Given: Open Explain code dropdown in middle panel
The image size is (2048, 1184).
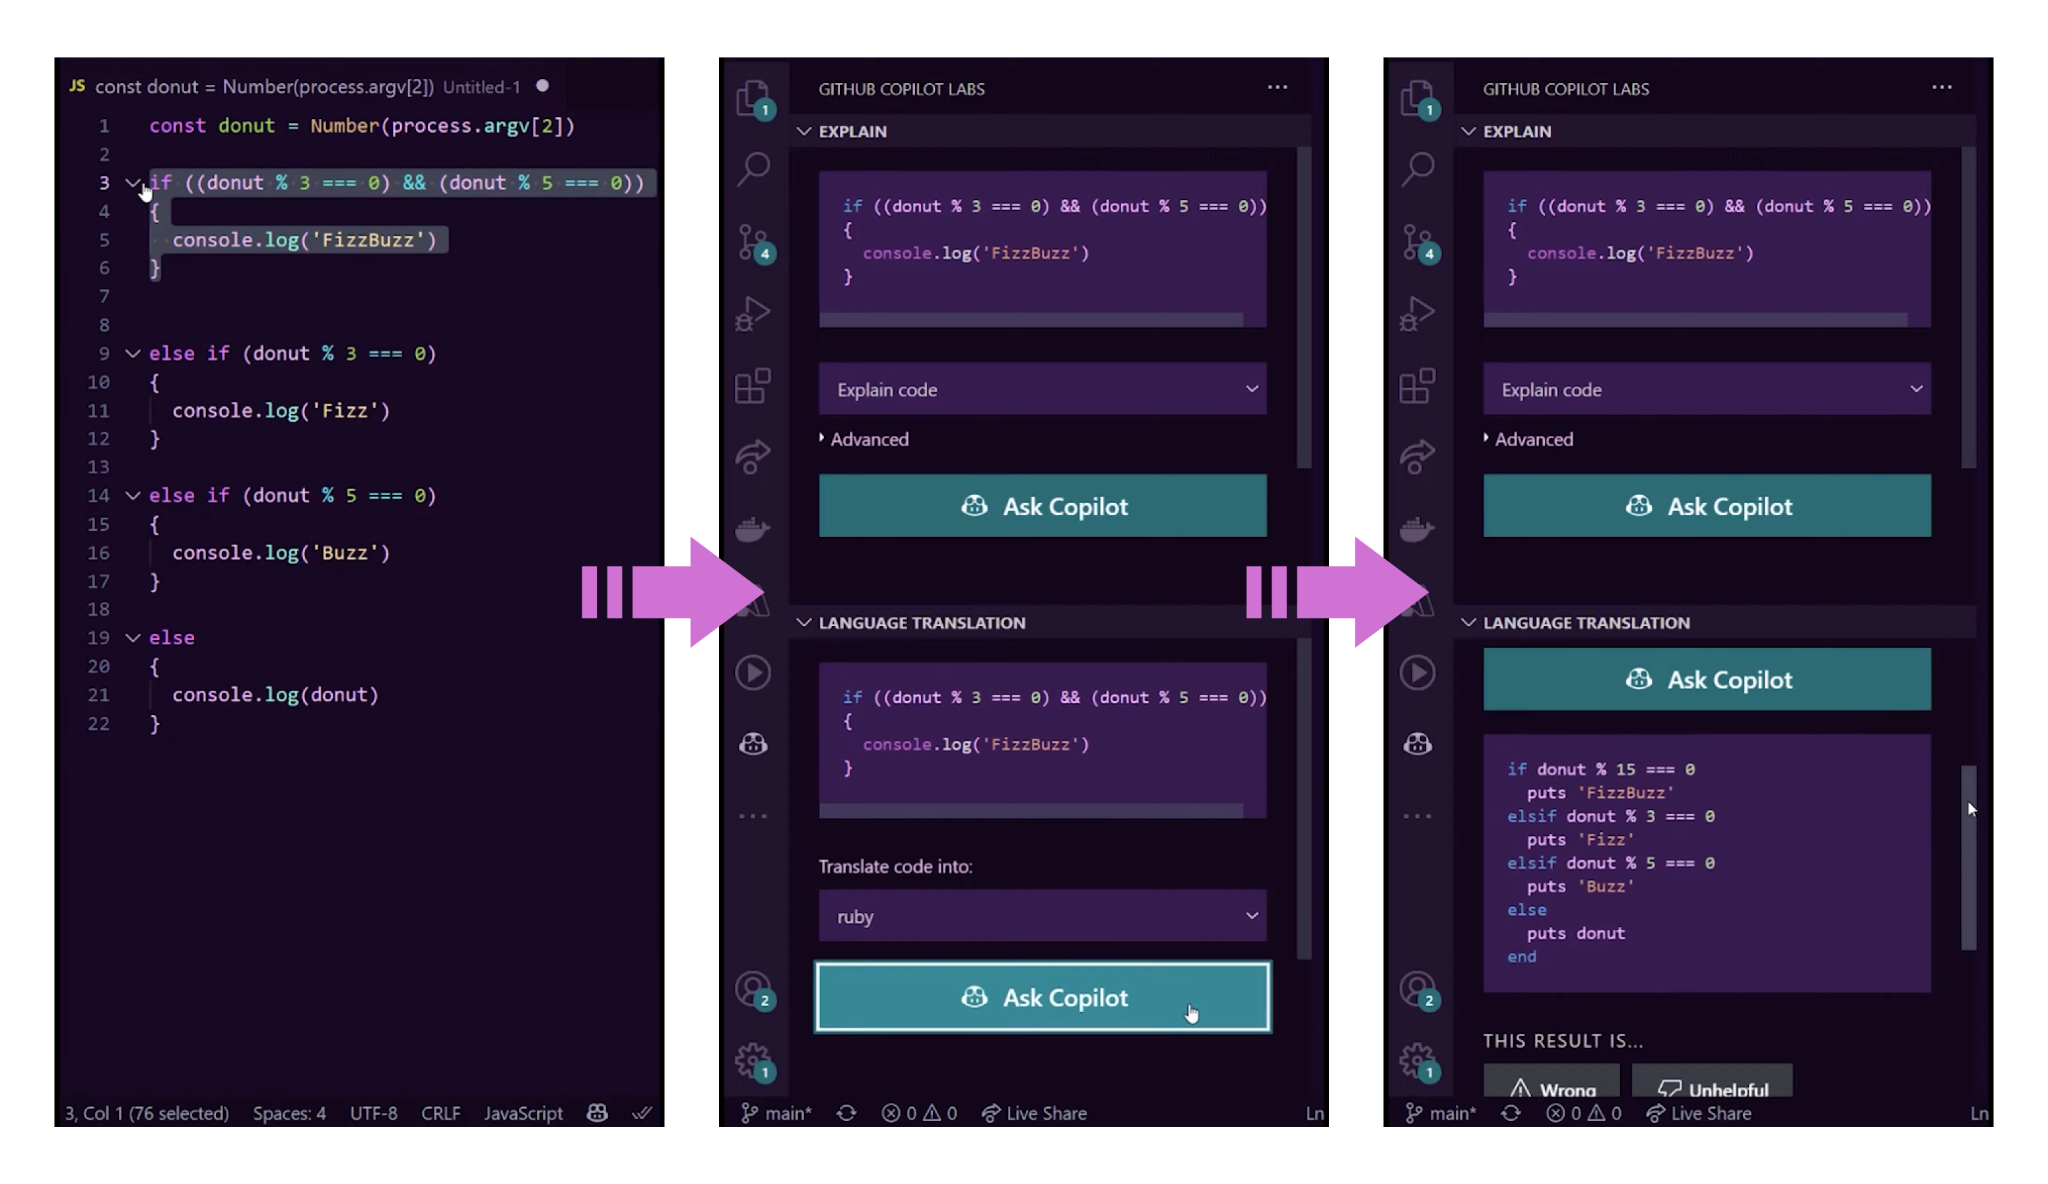Looking at the screenshot, I should coord(1042,389).
